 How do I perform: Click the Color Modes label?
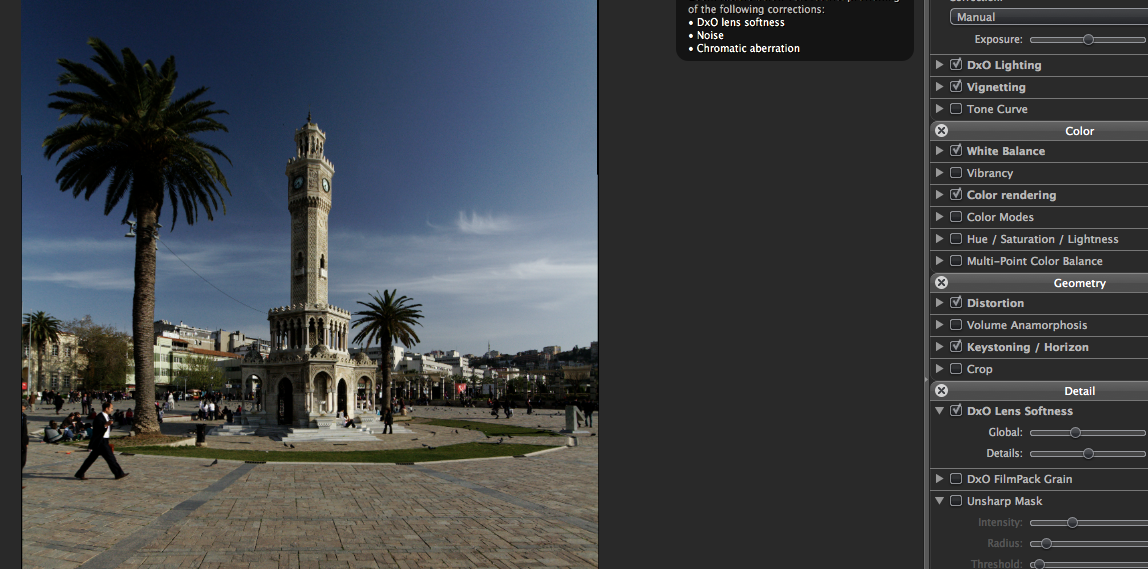pyautogui.click(x=1000, y=217)
